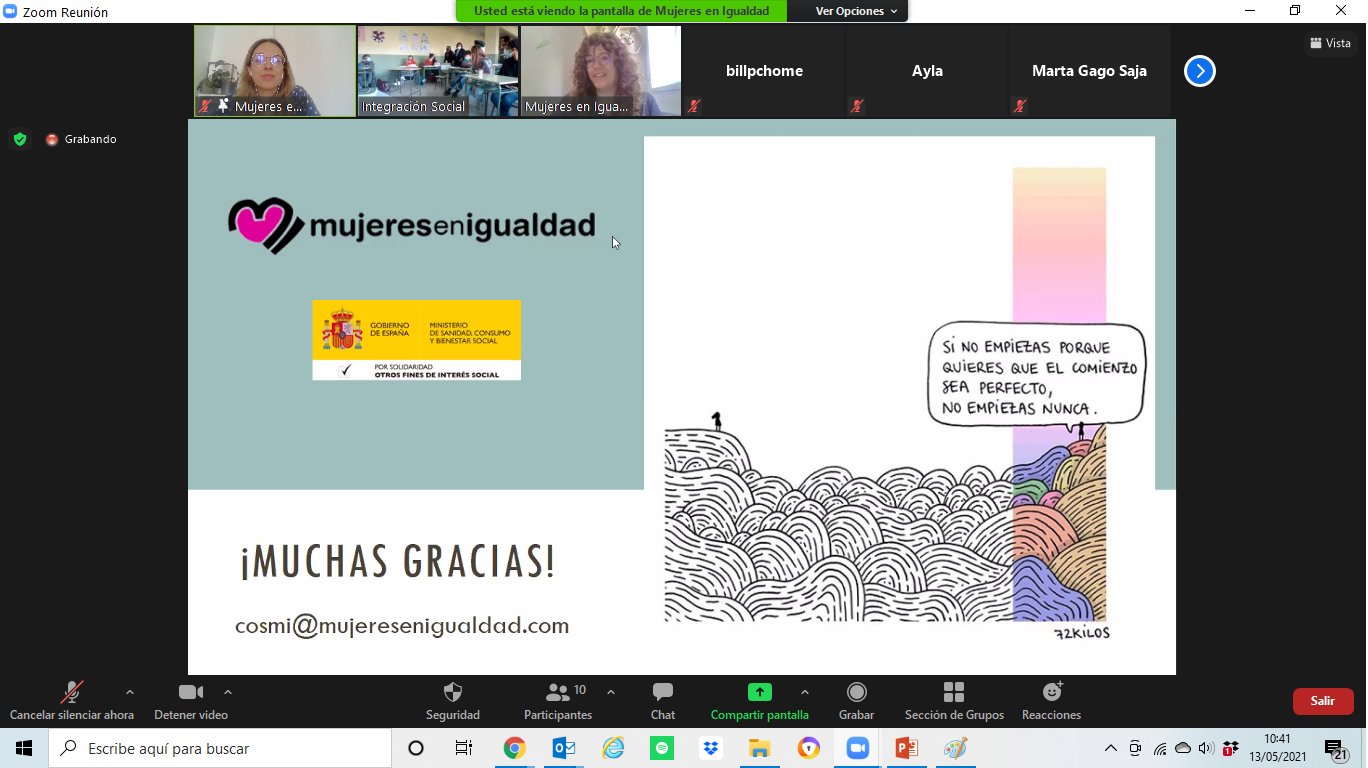Screen dimensions: 1368x768
Task: Select Mujeres en Igua... curly-haired participant thumbnail
Action: [601, 71]
